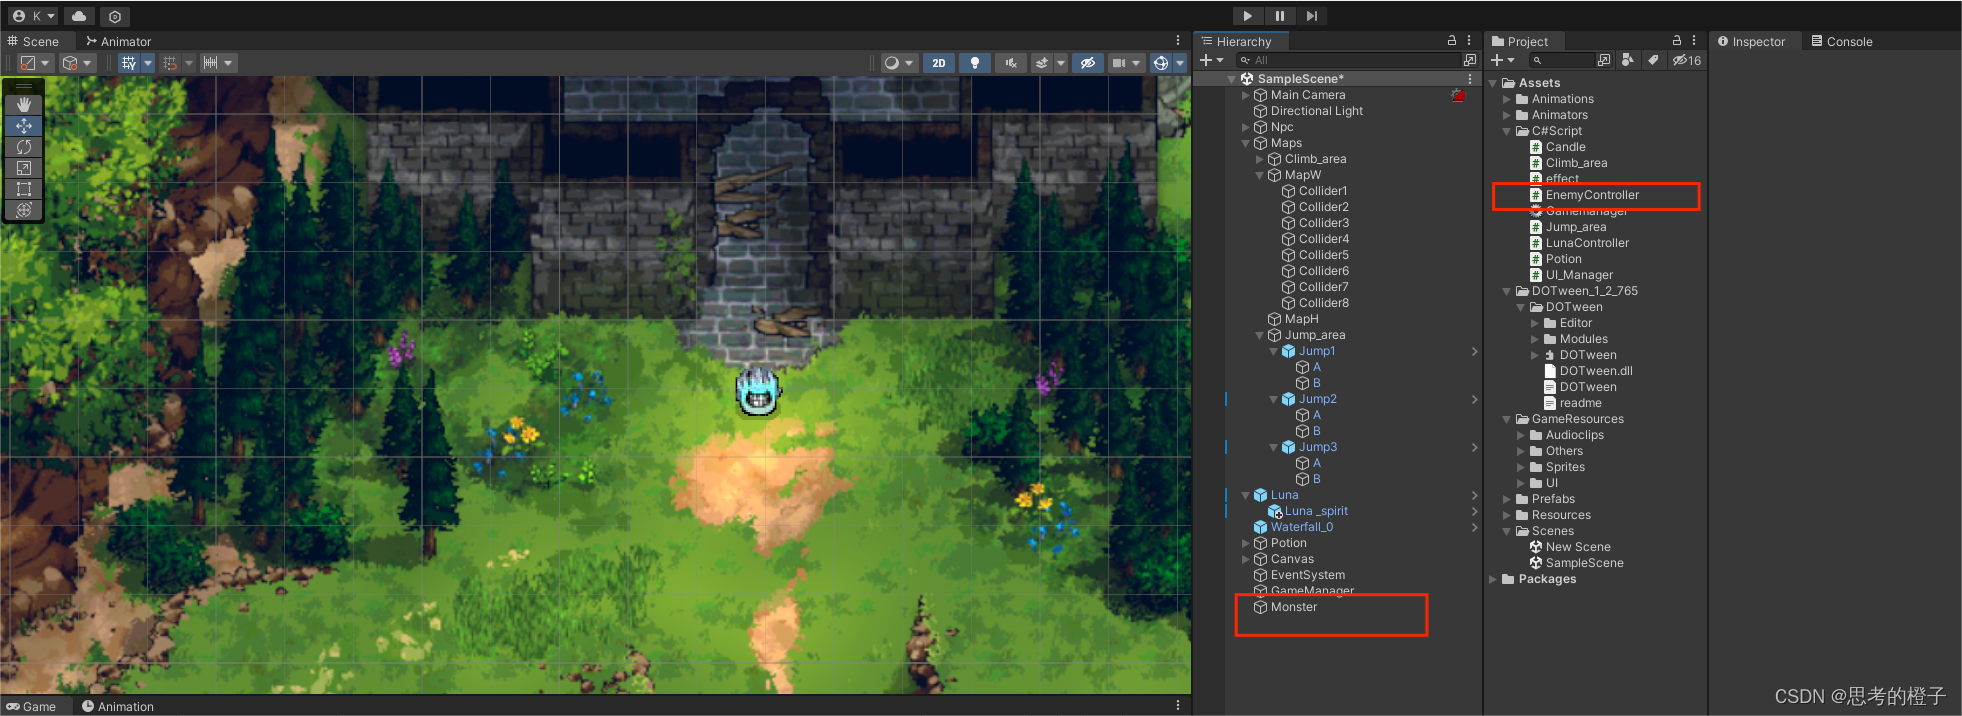Click Project create plus button
The image size is (1962, 716).
click(1502, 60)
